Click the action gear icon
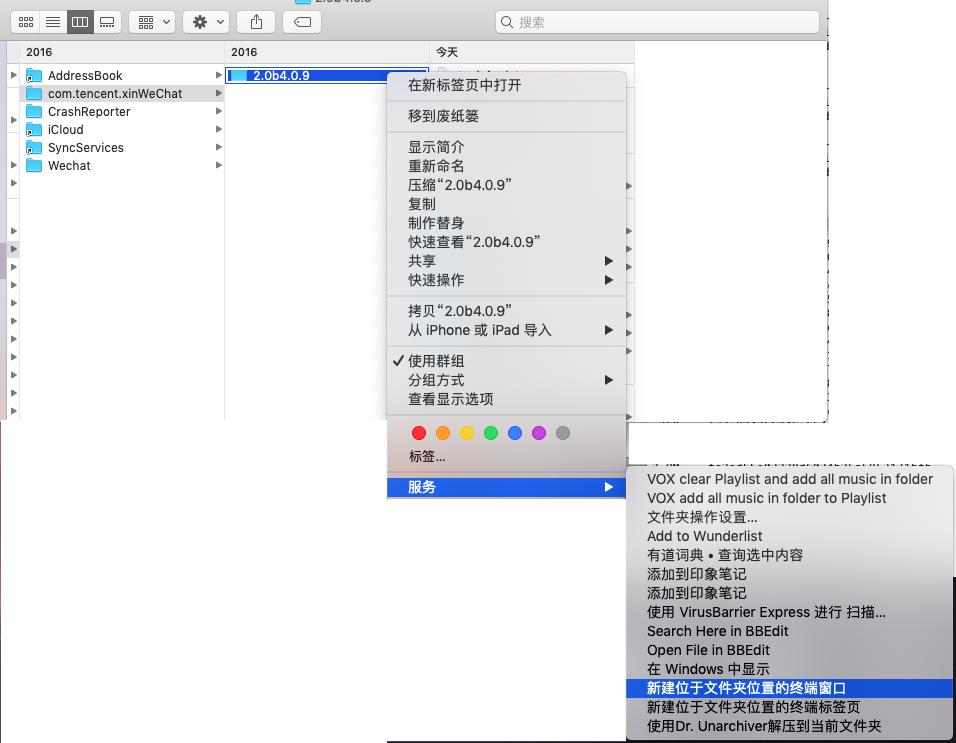The image size is (956, 743). pos(196,21)
